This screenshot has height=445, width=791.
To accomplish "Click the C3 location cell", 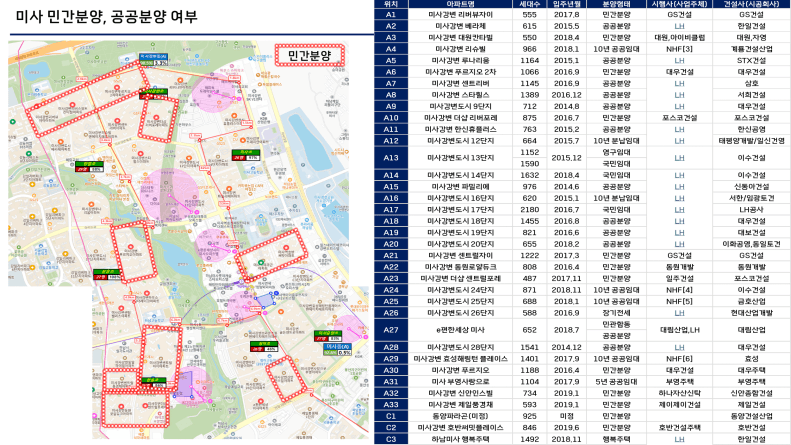I will pos(390,439).
